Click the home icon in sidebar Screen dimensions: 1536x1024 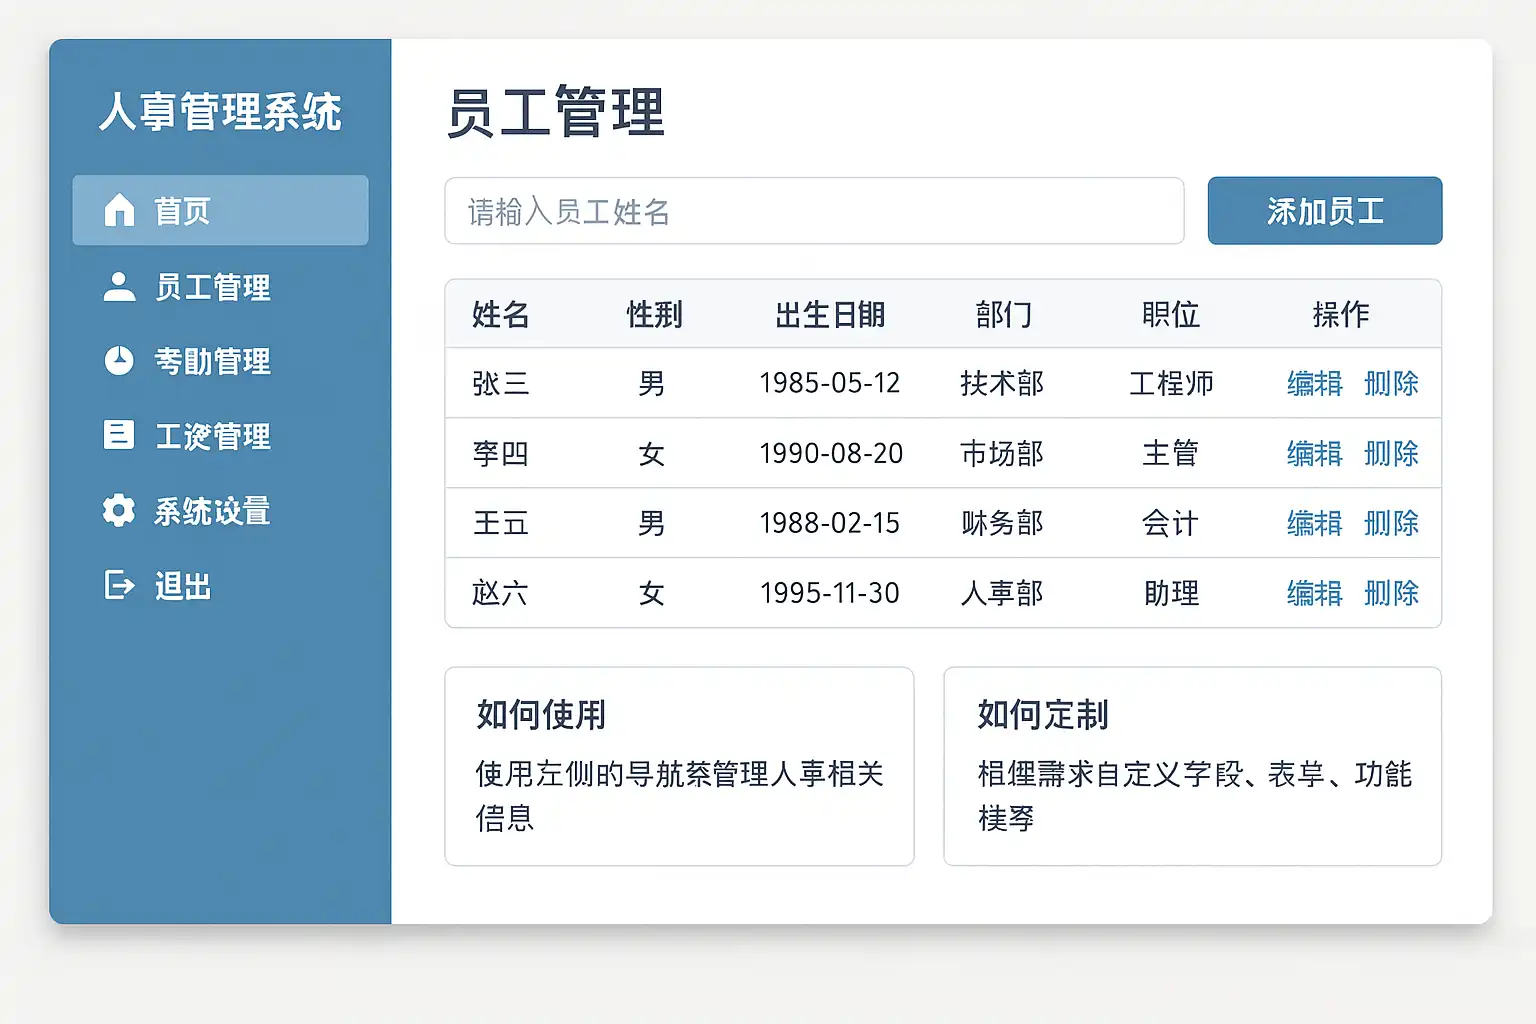[119, 210]
